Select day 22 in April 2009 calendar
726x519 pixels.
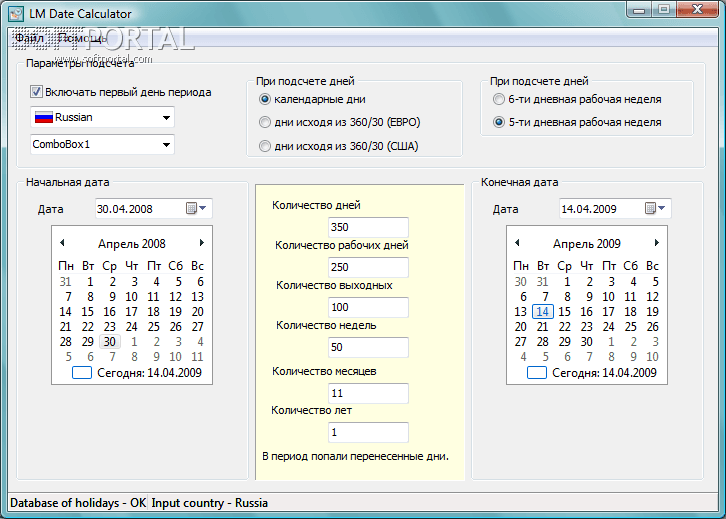pyautogui.click(x=564, y=326)
